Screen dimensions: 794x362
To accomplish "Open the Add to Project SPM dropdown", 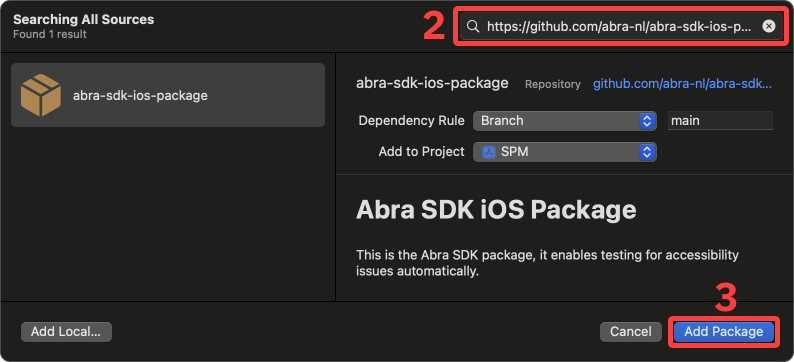I will (565, 152).
